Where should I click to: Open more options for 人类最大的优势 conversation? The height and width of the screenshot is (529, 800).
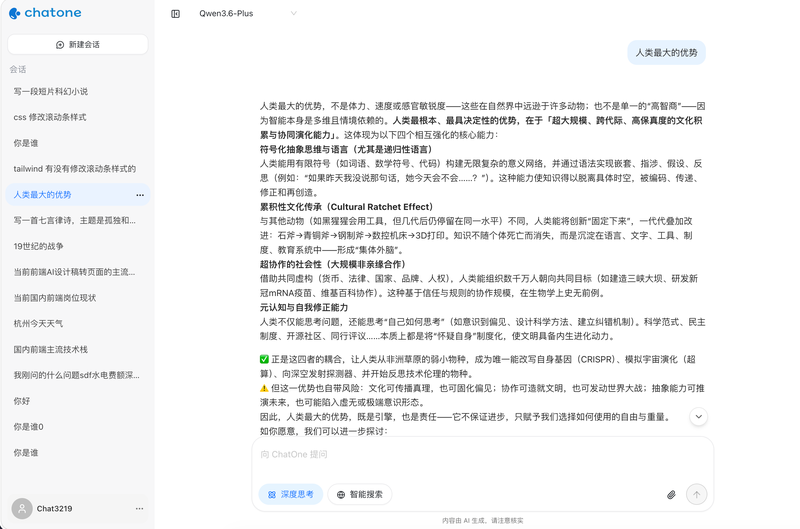pos(140,195)
